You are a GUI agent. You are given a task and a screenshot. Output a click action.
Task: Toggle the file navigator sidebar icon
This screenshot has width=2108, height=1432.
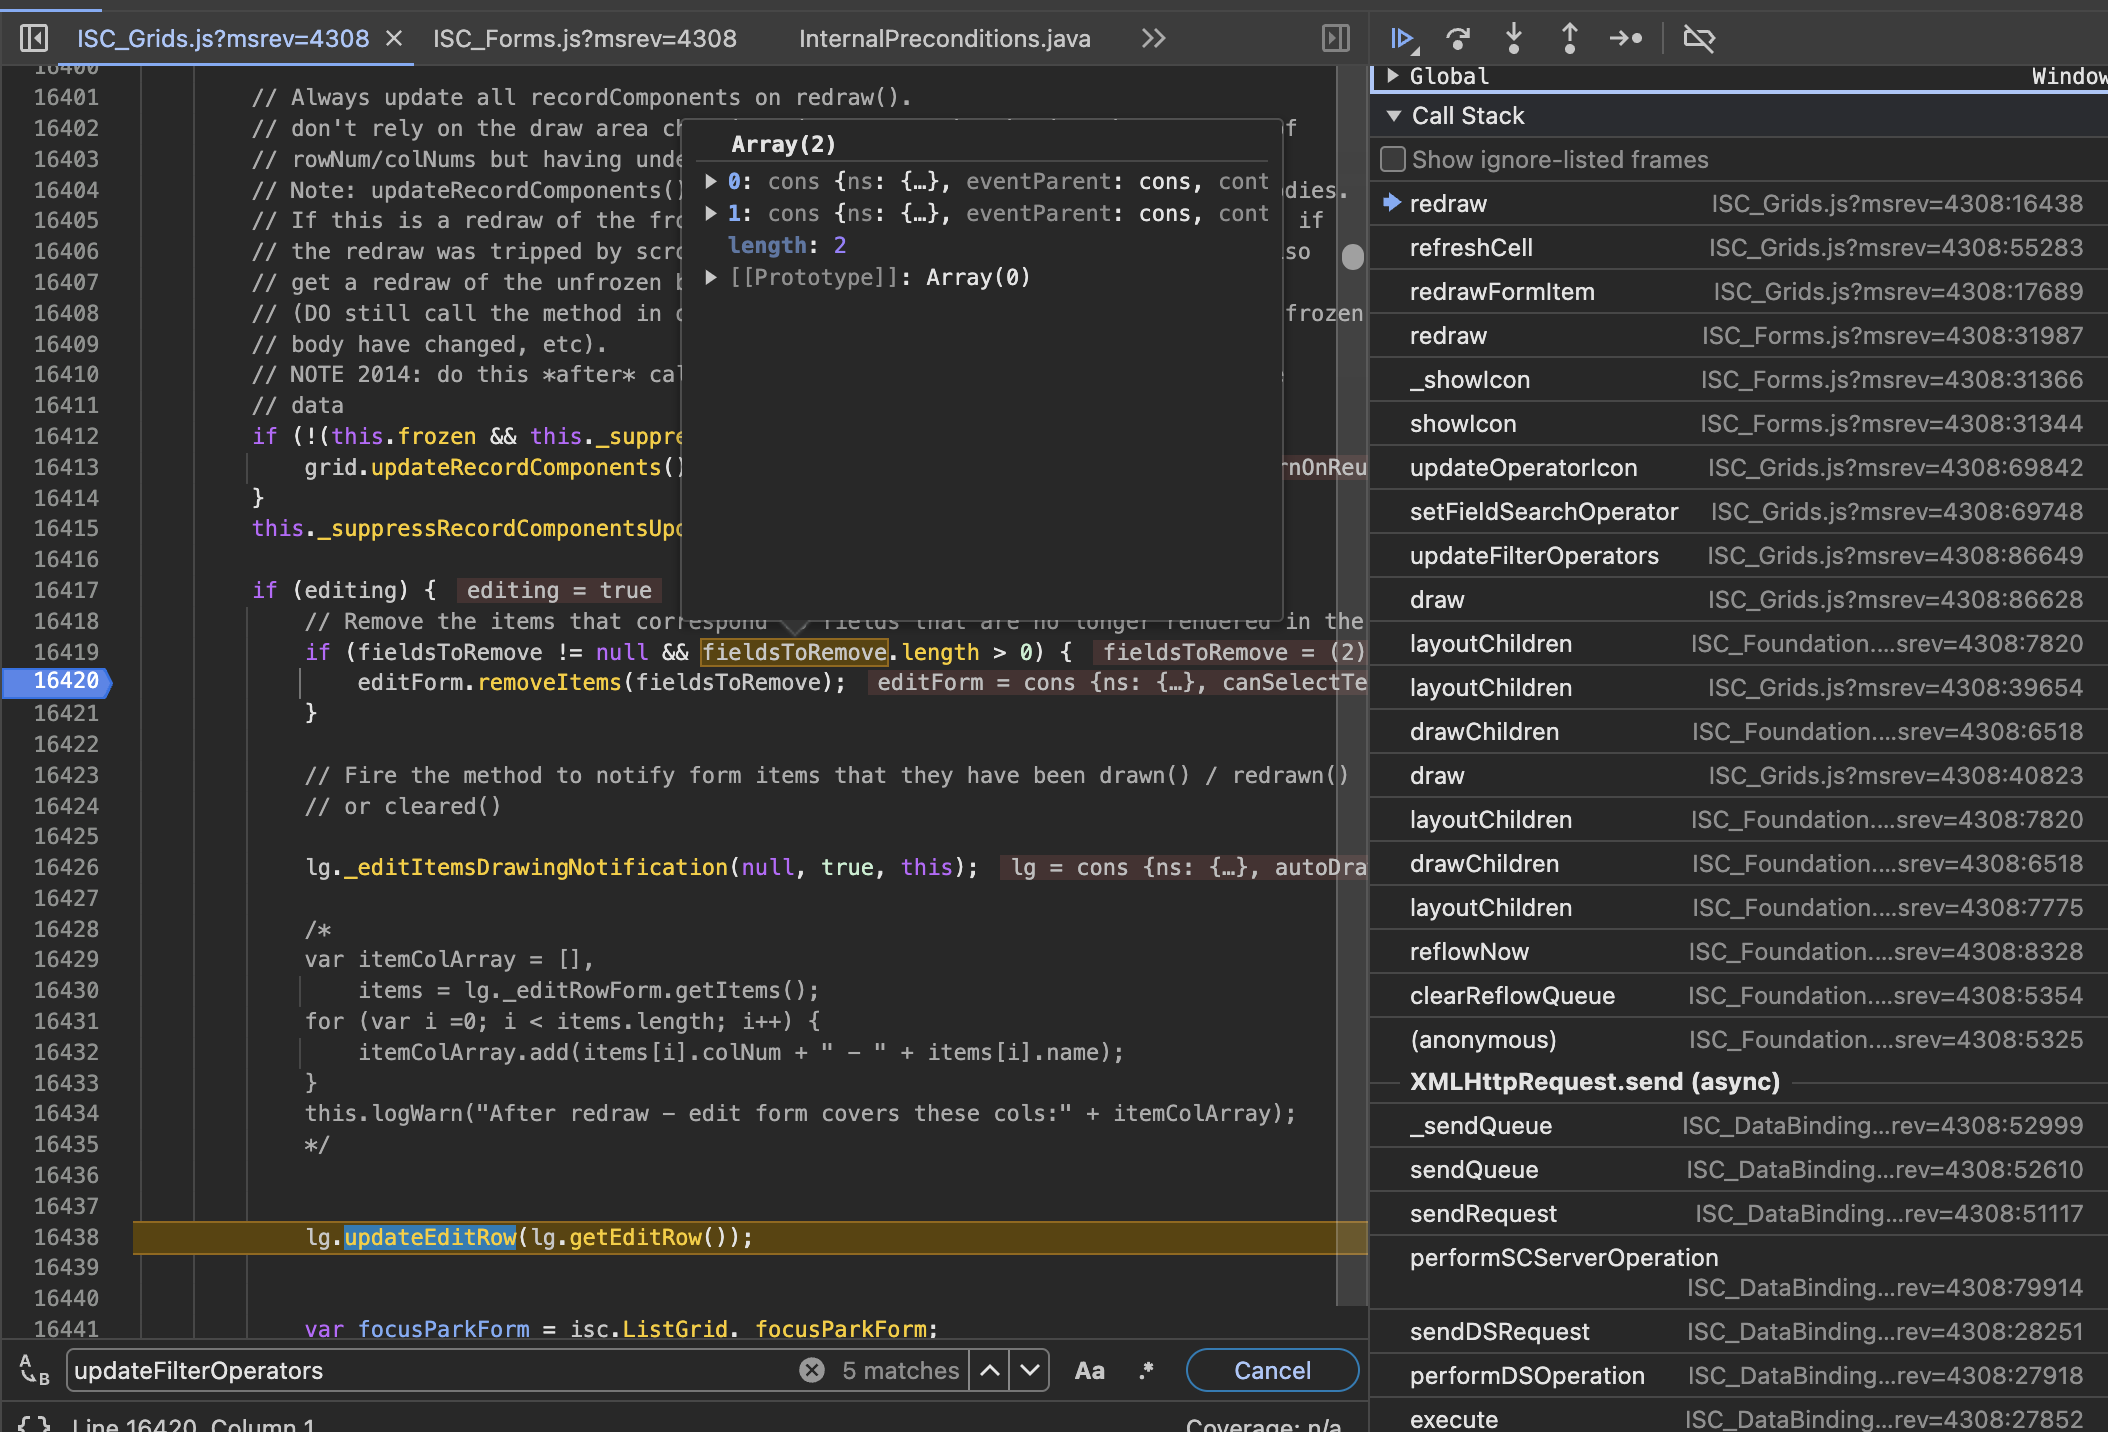coord(34,39)
